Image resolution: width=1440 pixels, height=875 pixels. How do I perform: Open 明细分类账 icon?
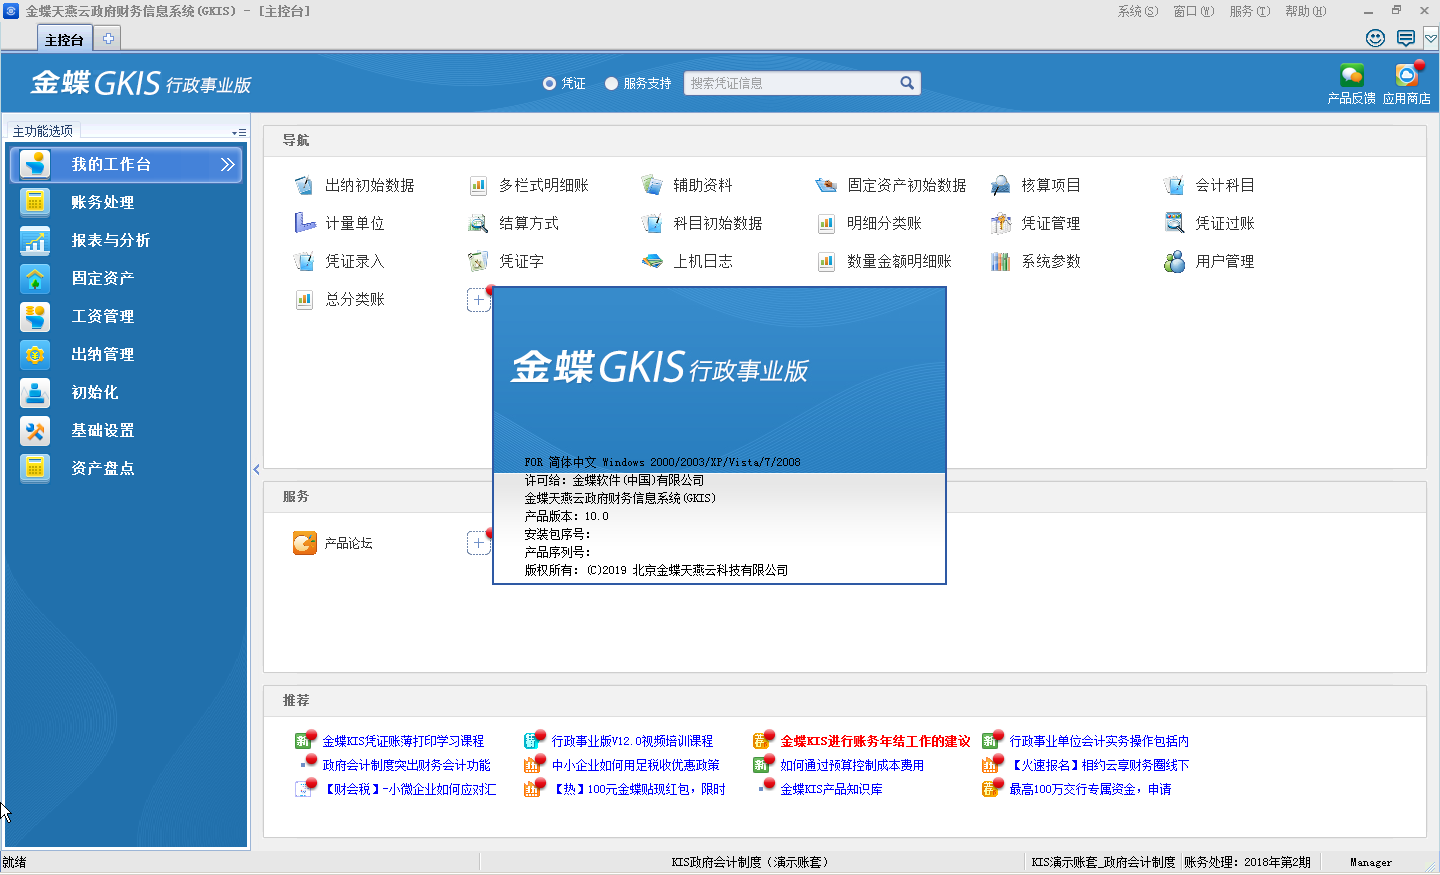tap(826, 223)
